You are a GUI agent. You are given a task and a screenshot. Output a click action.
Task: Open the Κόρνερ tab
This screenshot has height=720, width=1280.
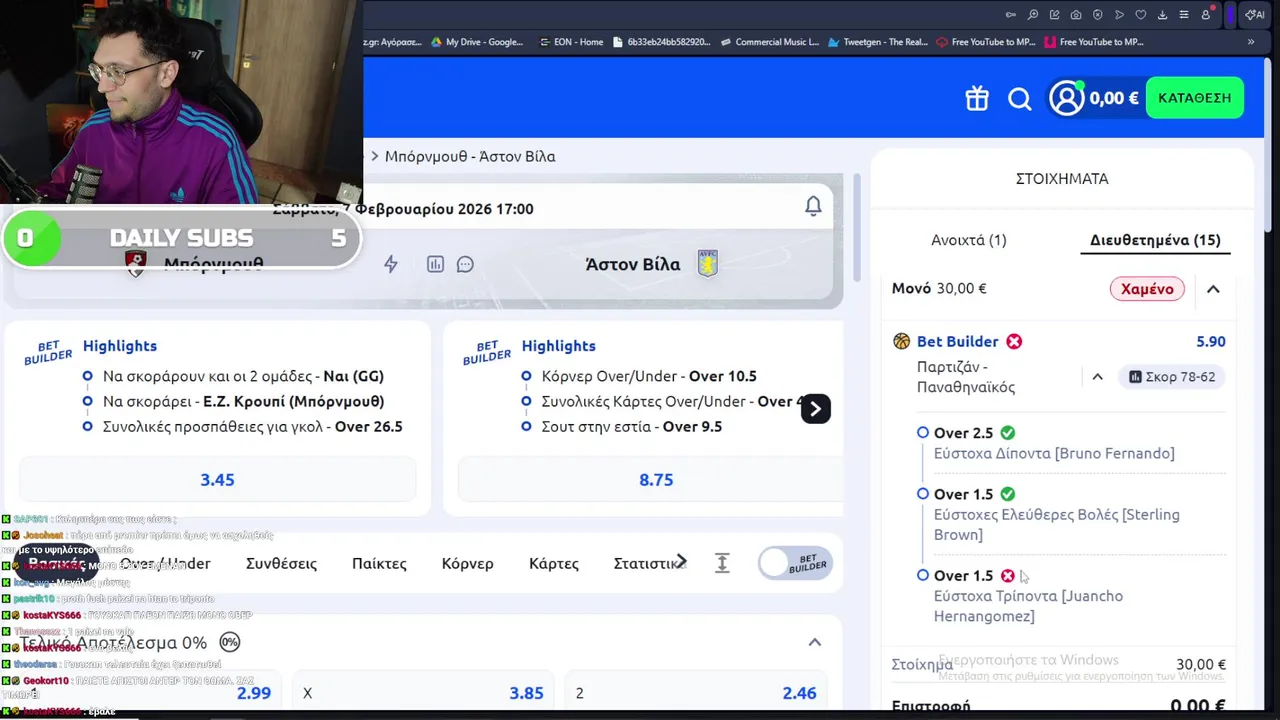pyautogui.click(x=467, y=563)
